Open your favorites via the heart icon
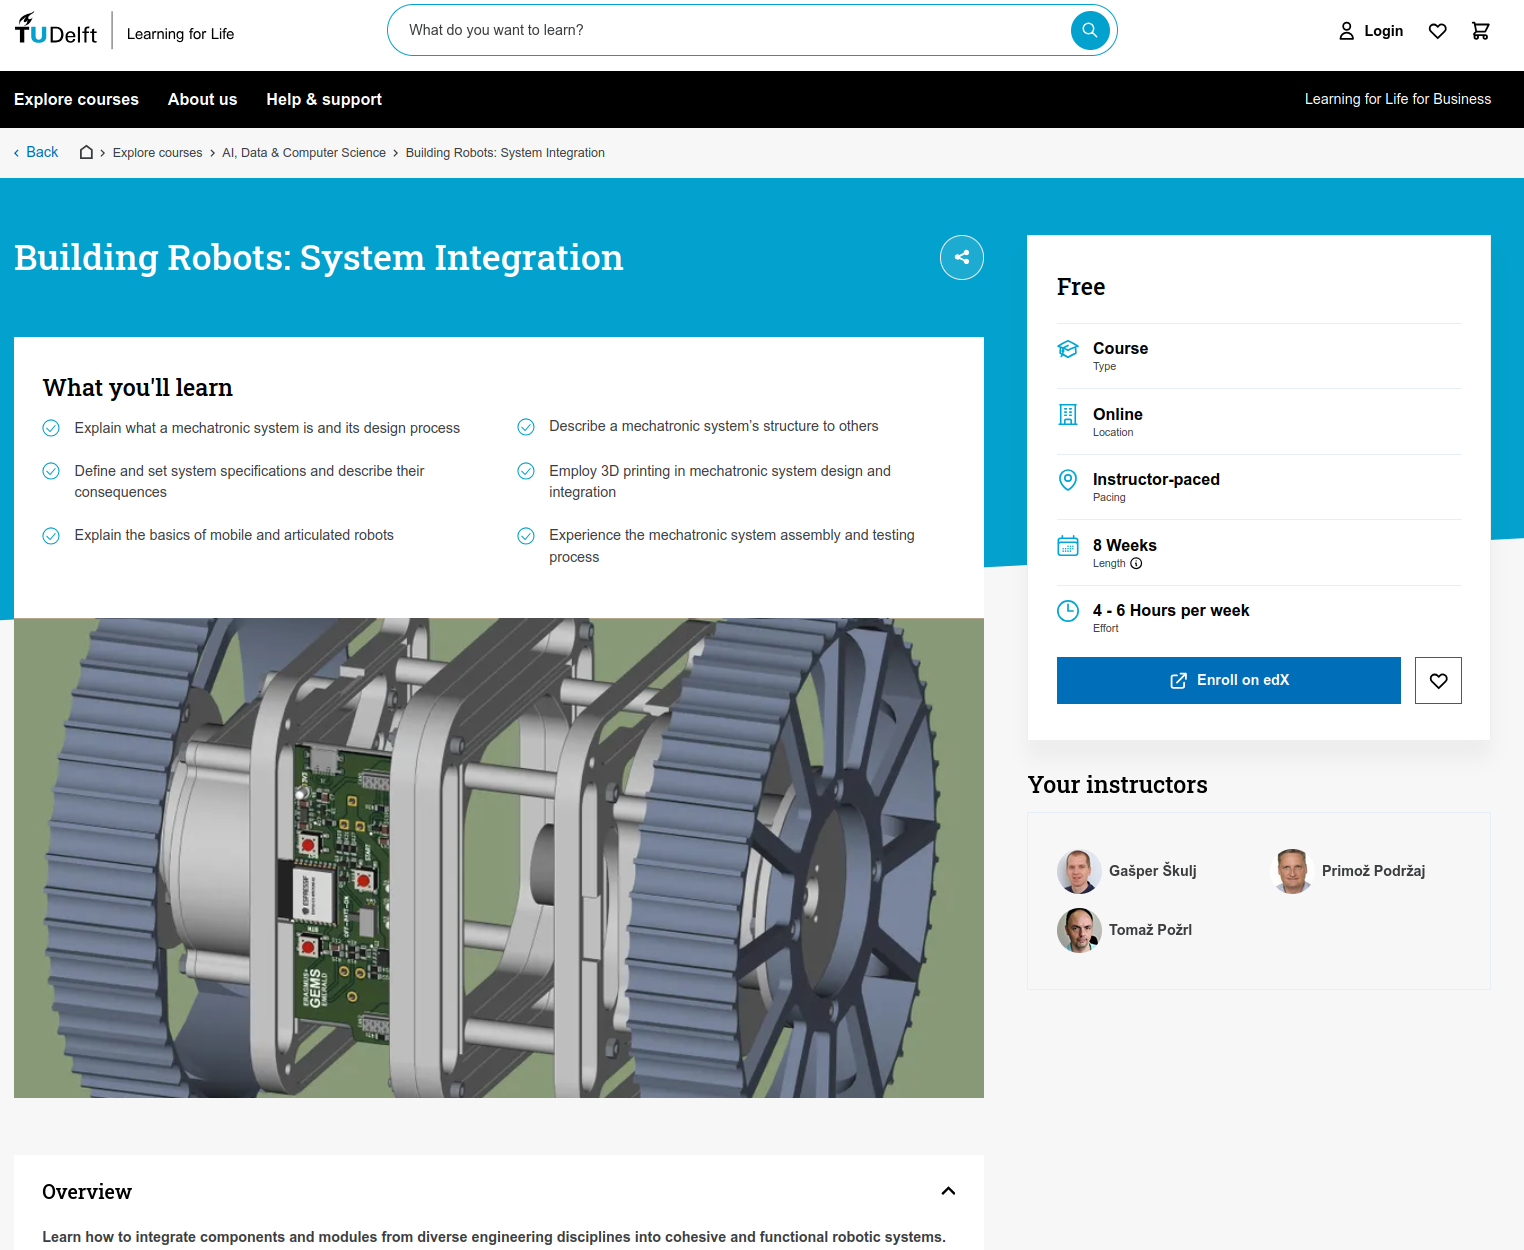Image resolution: width=1524 pixels, height=1250 pixels. [x=1437, y=31]
